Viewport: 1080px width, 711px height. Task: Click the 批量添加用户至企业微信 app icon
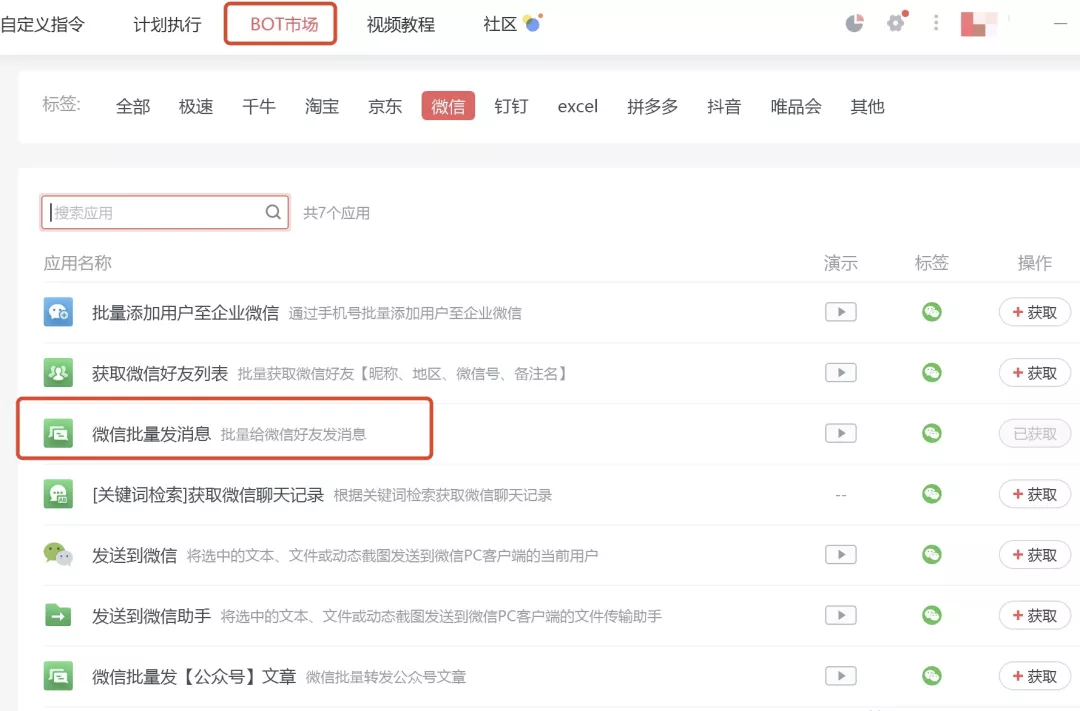(x=59, y=312)
